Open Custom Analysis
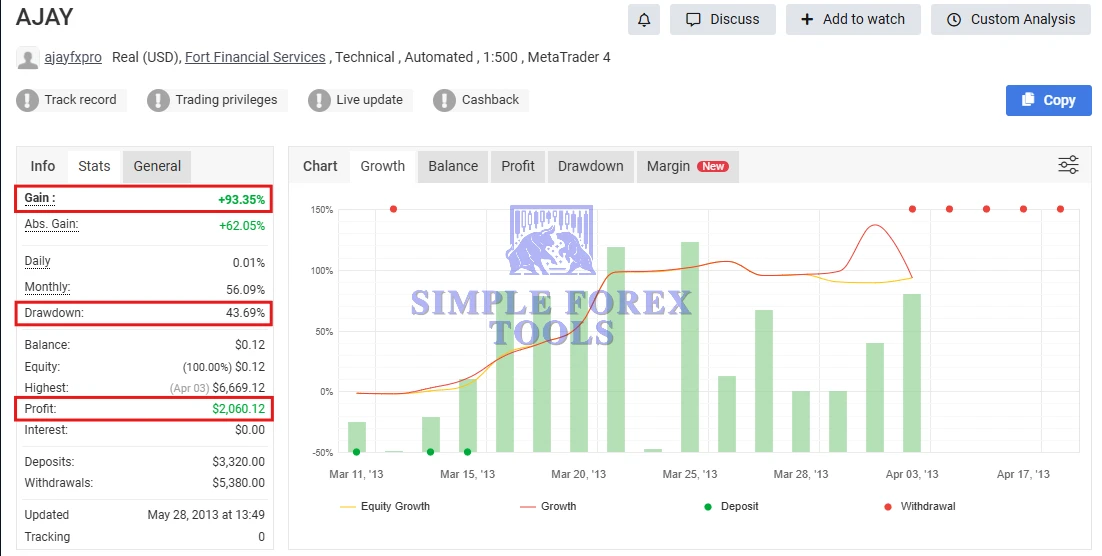 tap(1011, 20)
